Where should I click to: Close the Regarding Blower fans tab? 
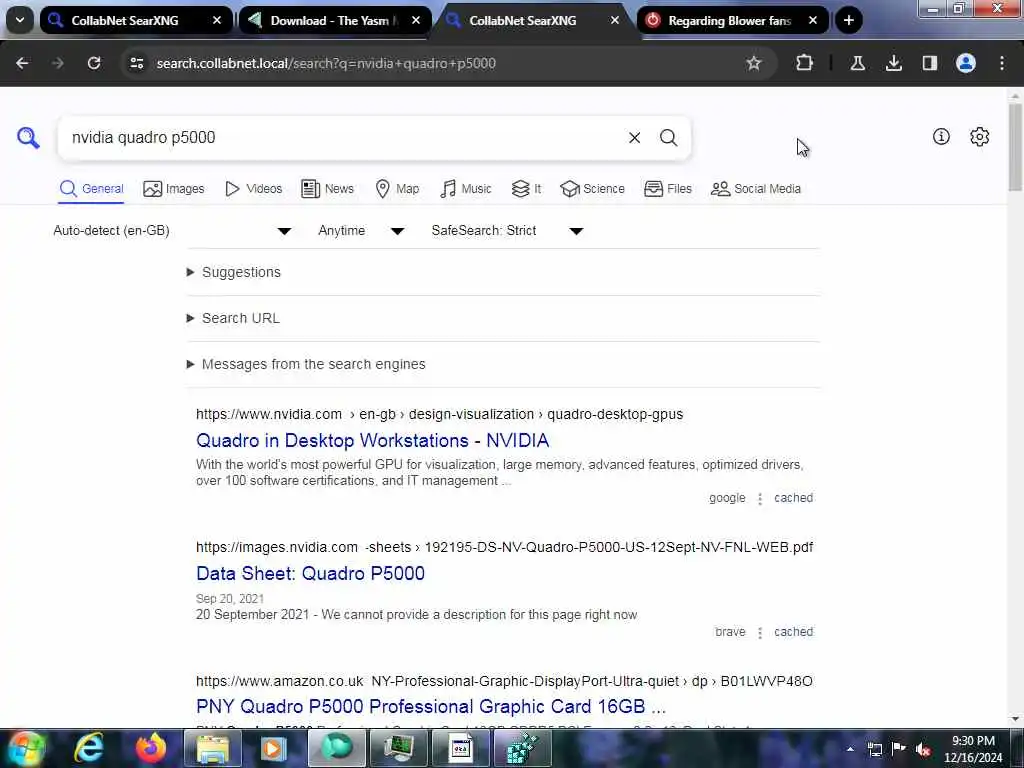[812, 20]
